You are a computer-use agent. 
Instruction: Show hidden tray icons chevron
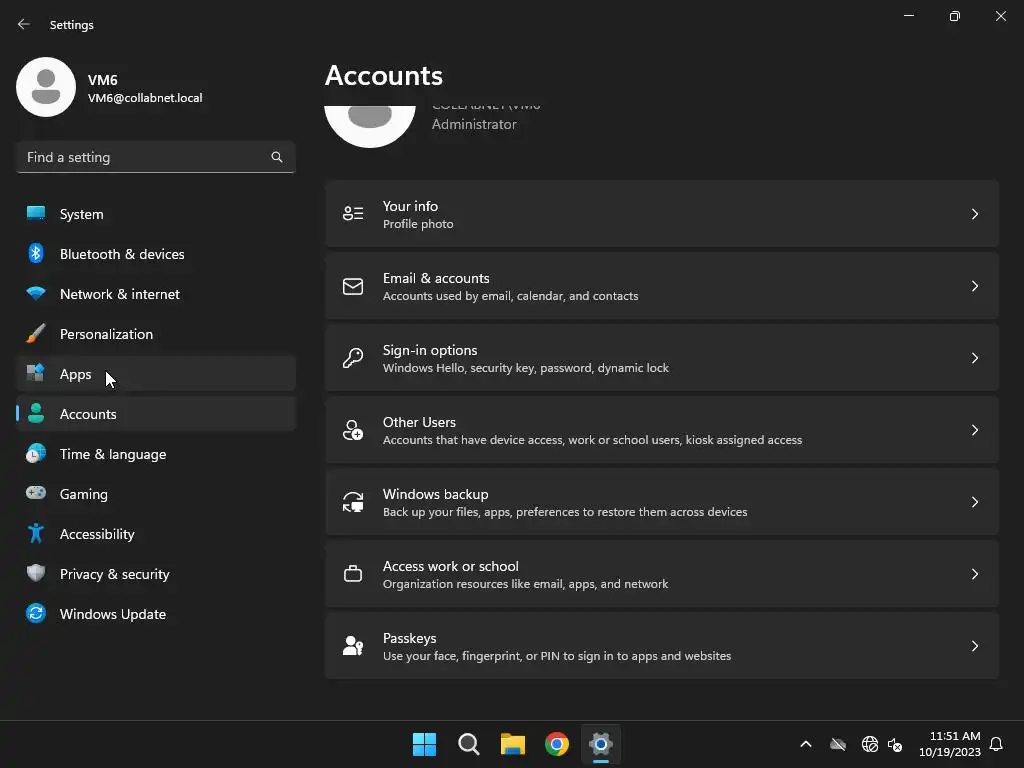[x=806, y=744]
